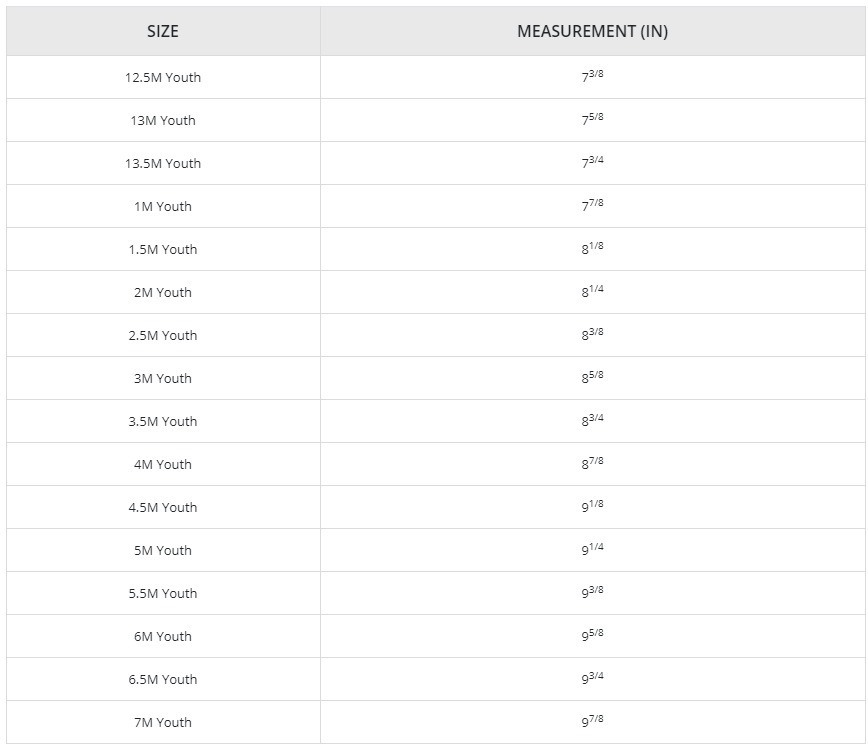Image resolution: width=868 pixels, height=744 pixels.
Task: Select the 6M Youth size cell
Action: 163,636
